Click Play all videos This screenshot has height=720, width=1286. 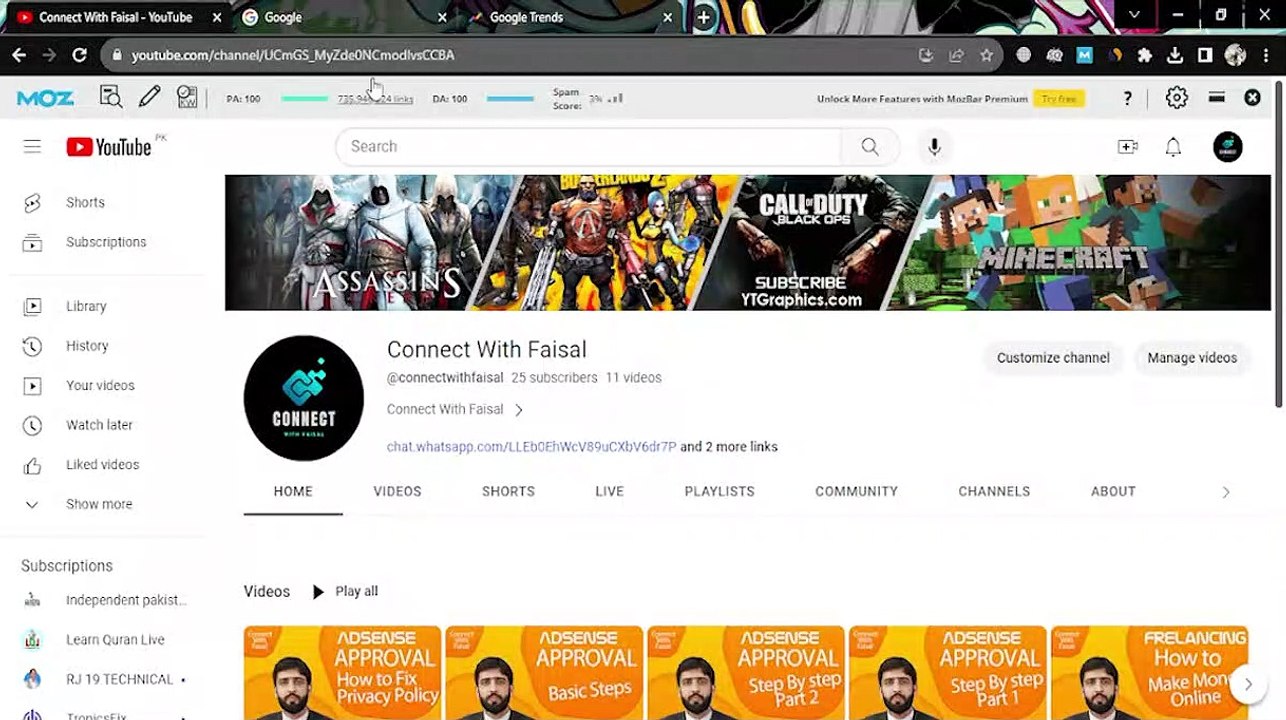pos(345,591)
